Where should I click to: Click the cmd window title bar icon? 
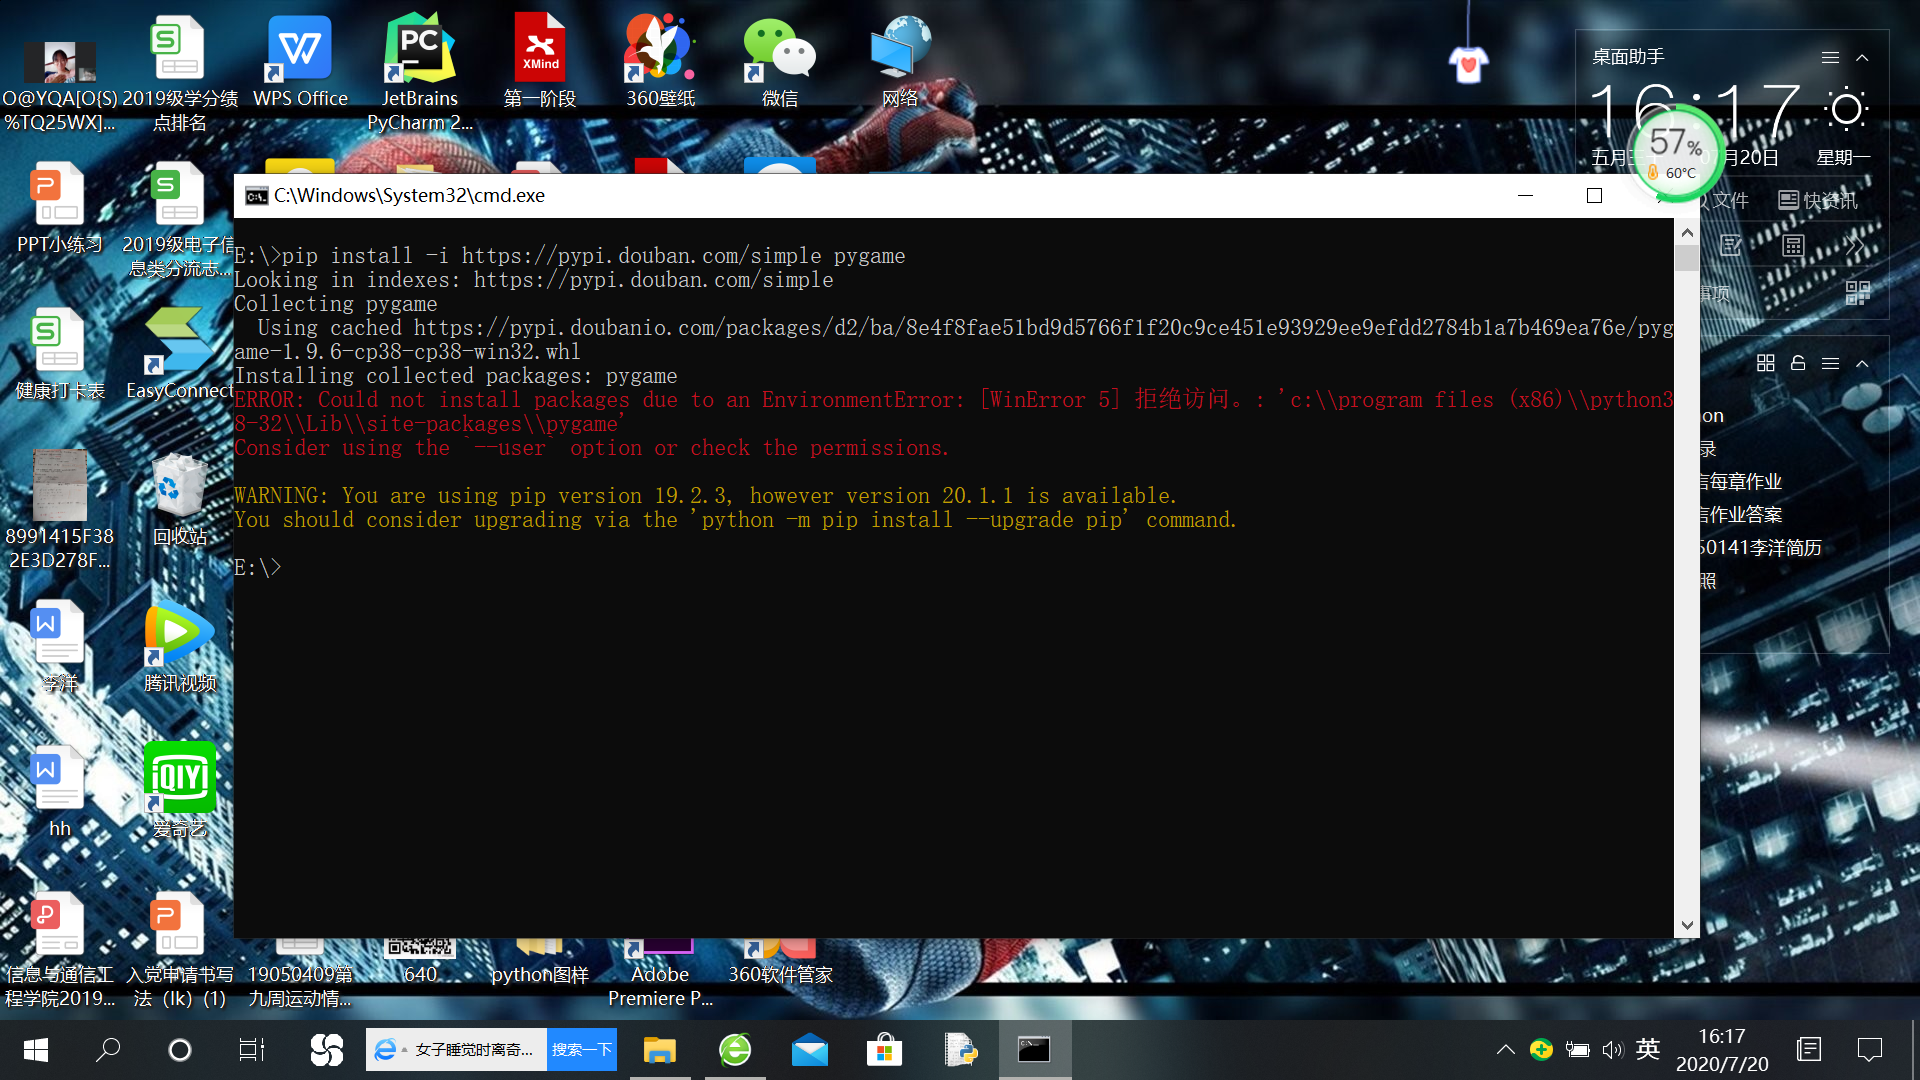(257, 195)
